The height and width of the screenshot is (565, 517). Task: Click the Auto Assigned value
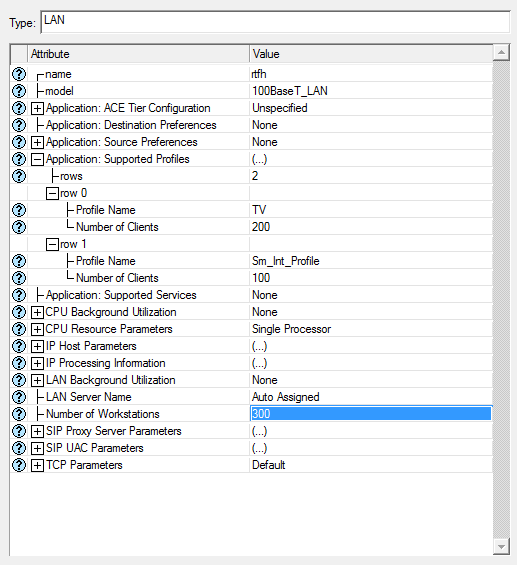click(x=371, y=397)
